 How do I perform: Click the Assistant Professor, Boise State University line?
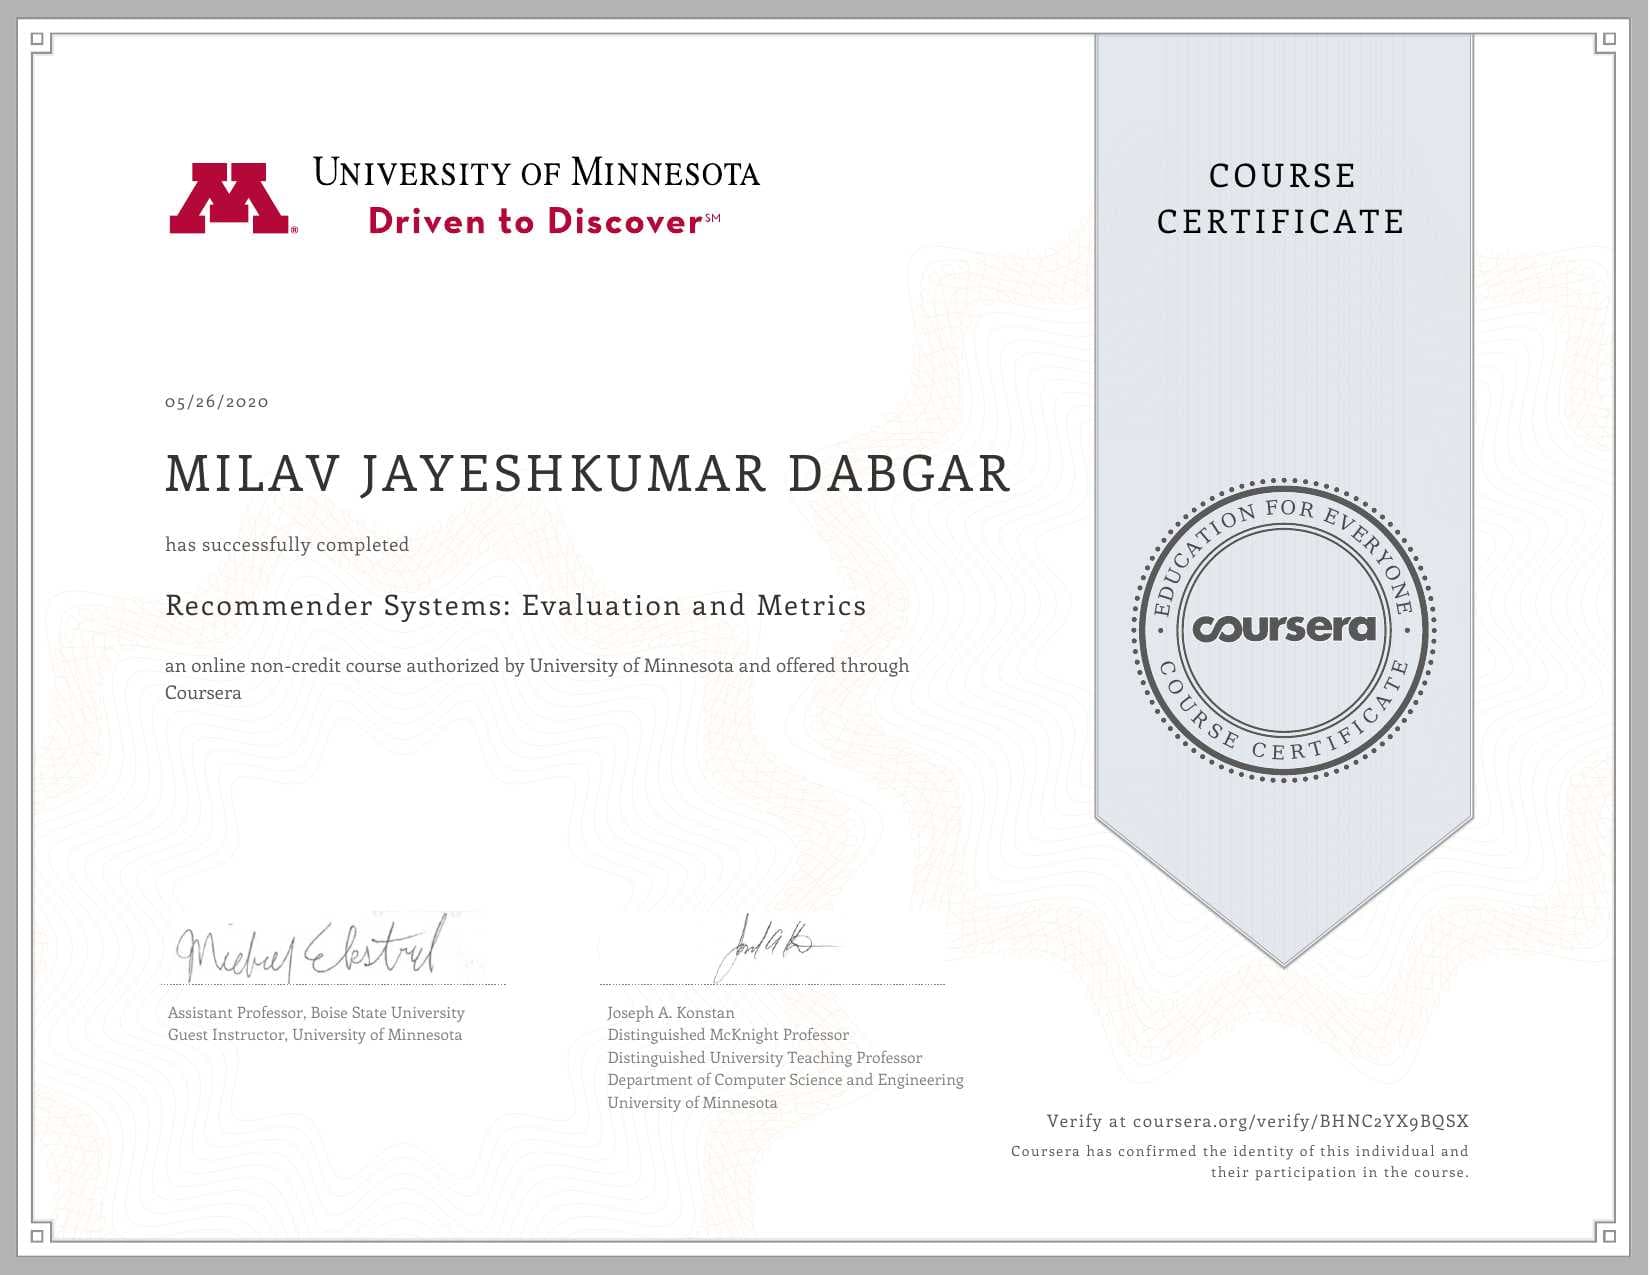(316, 1012)
